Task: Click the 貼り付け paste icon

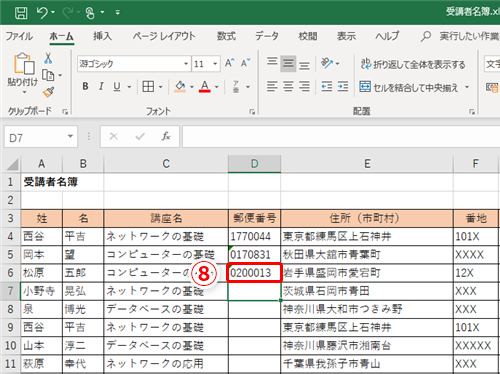Action: click(x=23, y=64)
